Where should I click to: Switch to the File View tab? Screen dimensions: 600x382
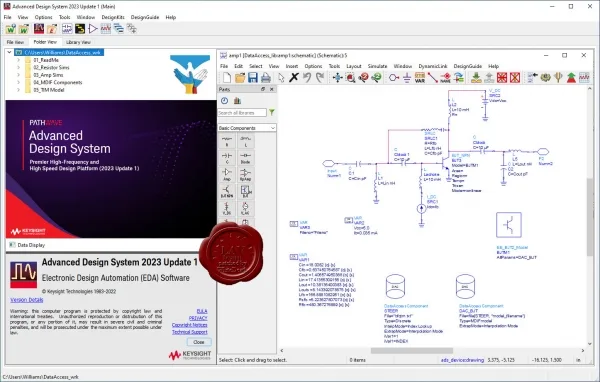click(15, 42)
